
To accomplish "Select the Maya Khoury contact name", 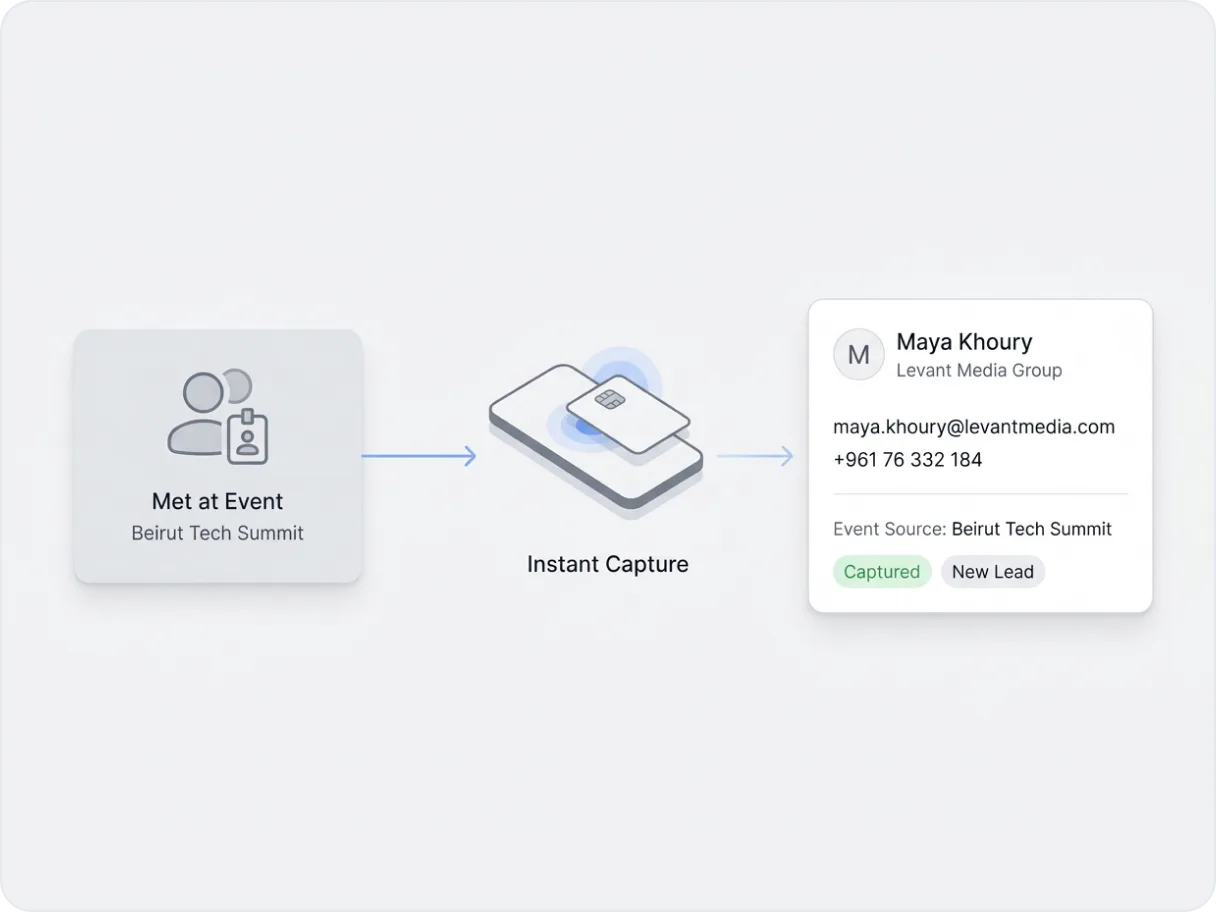I will point(963,342).
